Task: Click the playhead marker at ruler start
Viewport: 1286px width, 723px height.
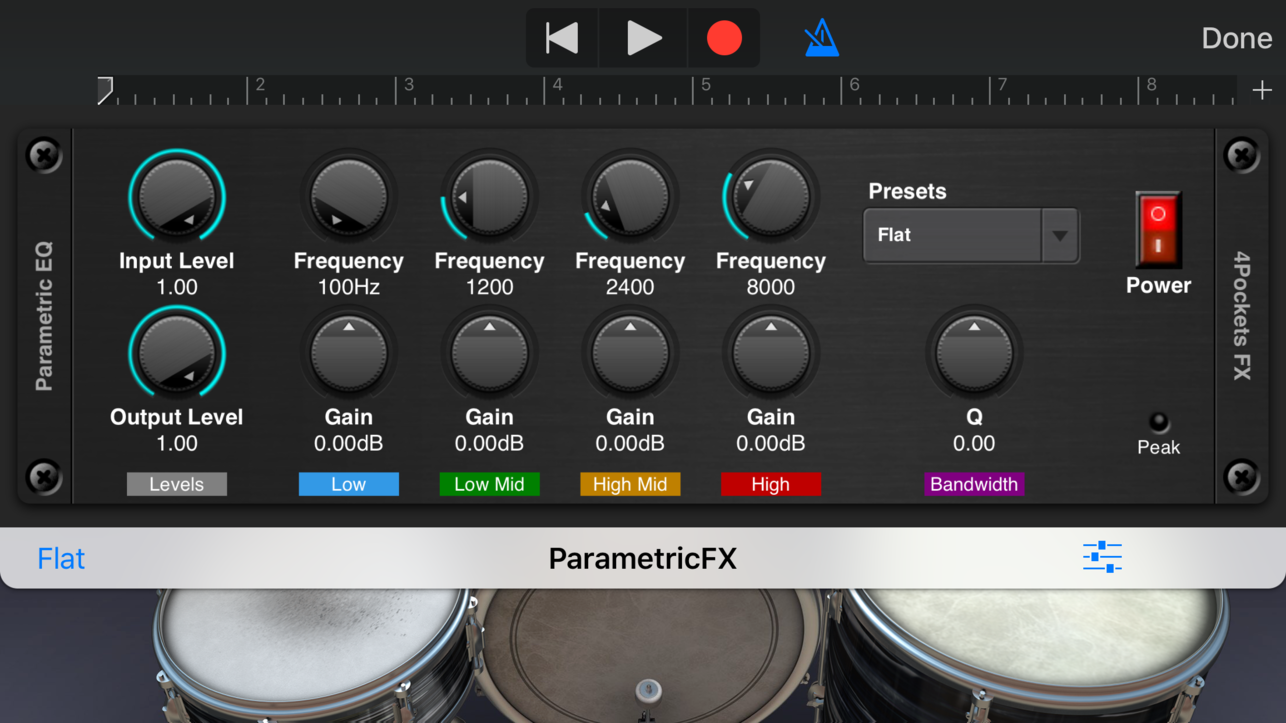Action: click(x=105, y=90)
